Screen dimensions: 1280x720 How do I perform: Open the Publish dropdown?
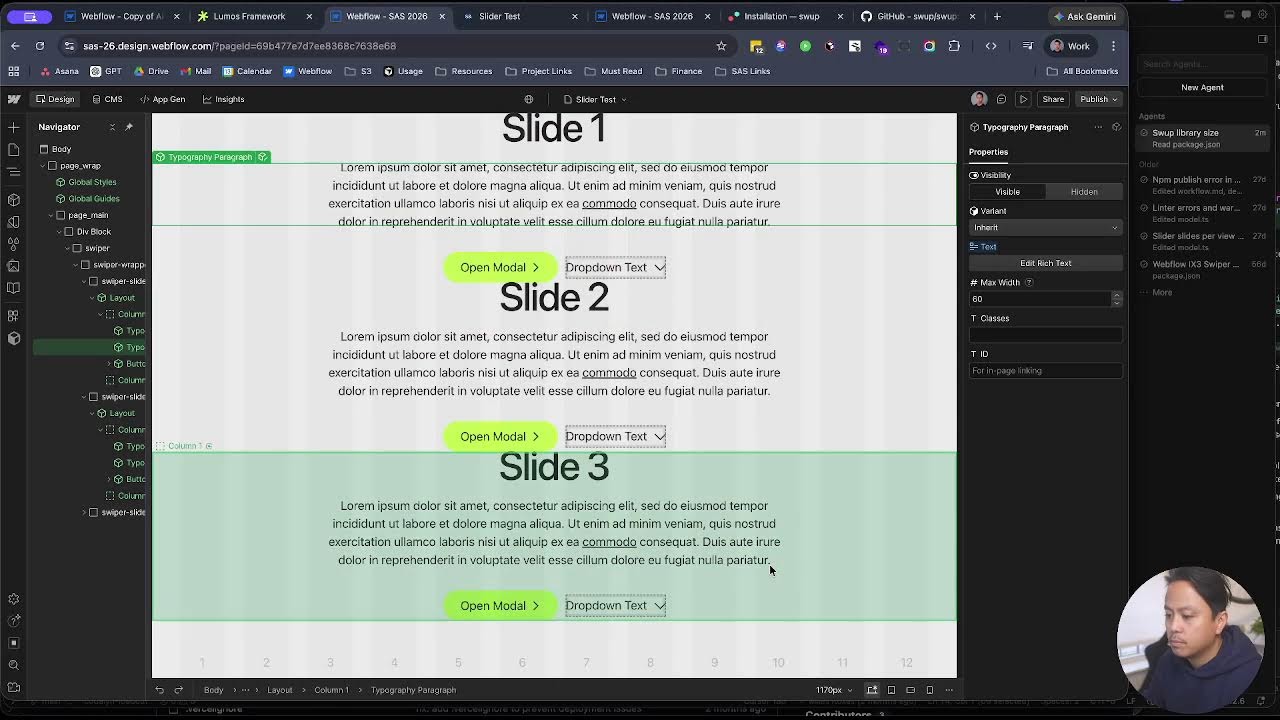pos(1099,99)
